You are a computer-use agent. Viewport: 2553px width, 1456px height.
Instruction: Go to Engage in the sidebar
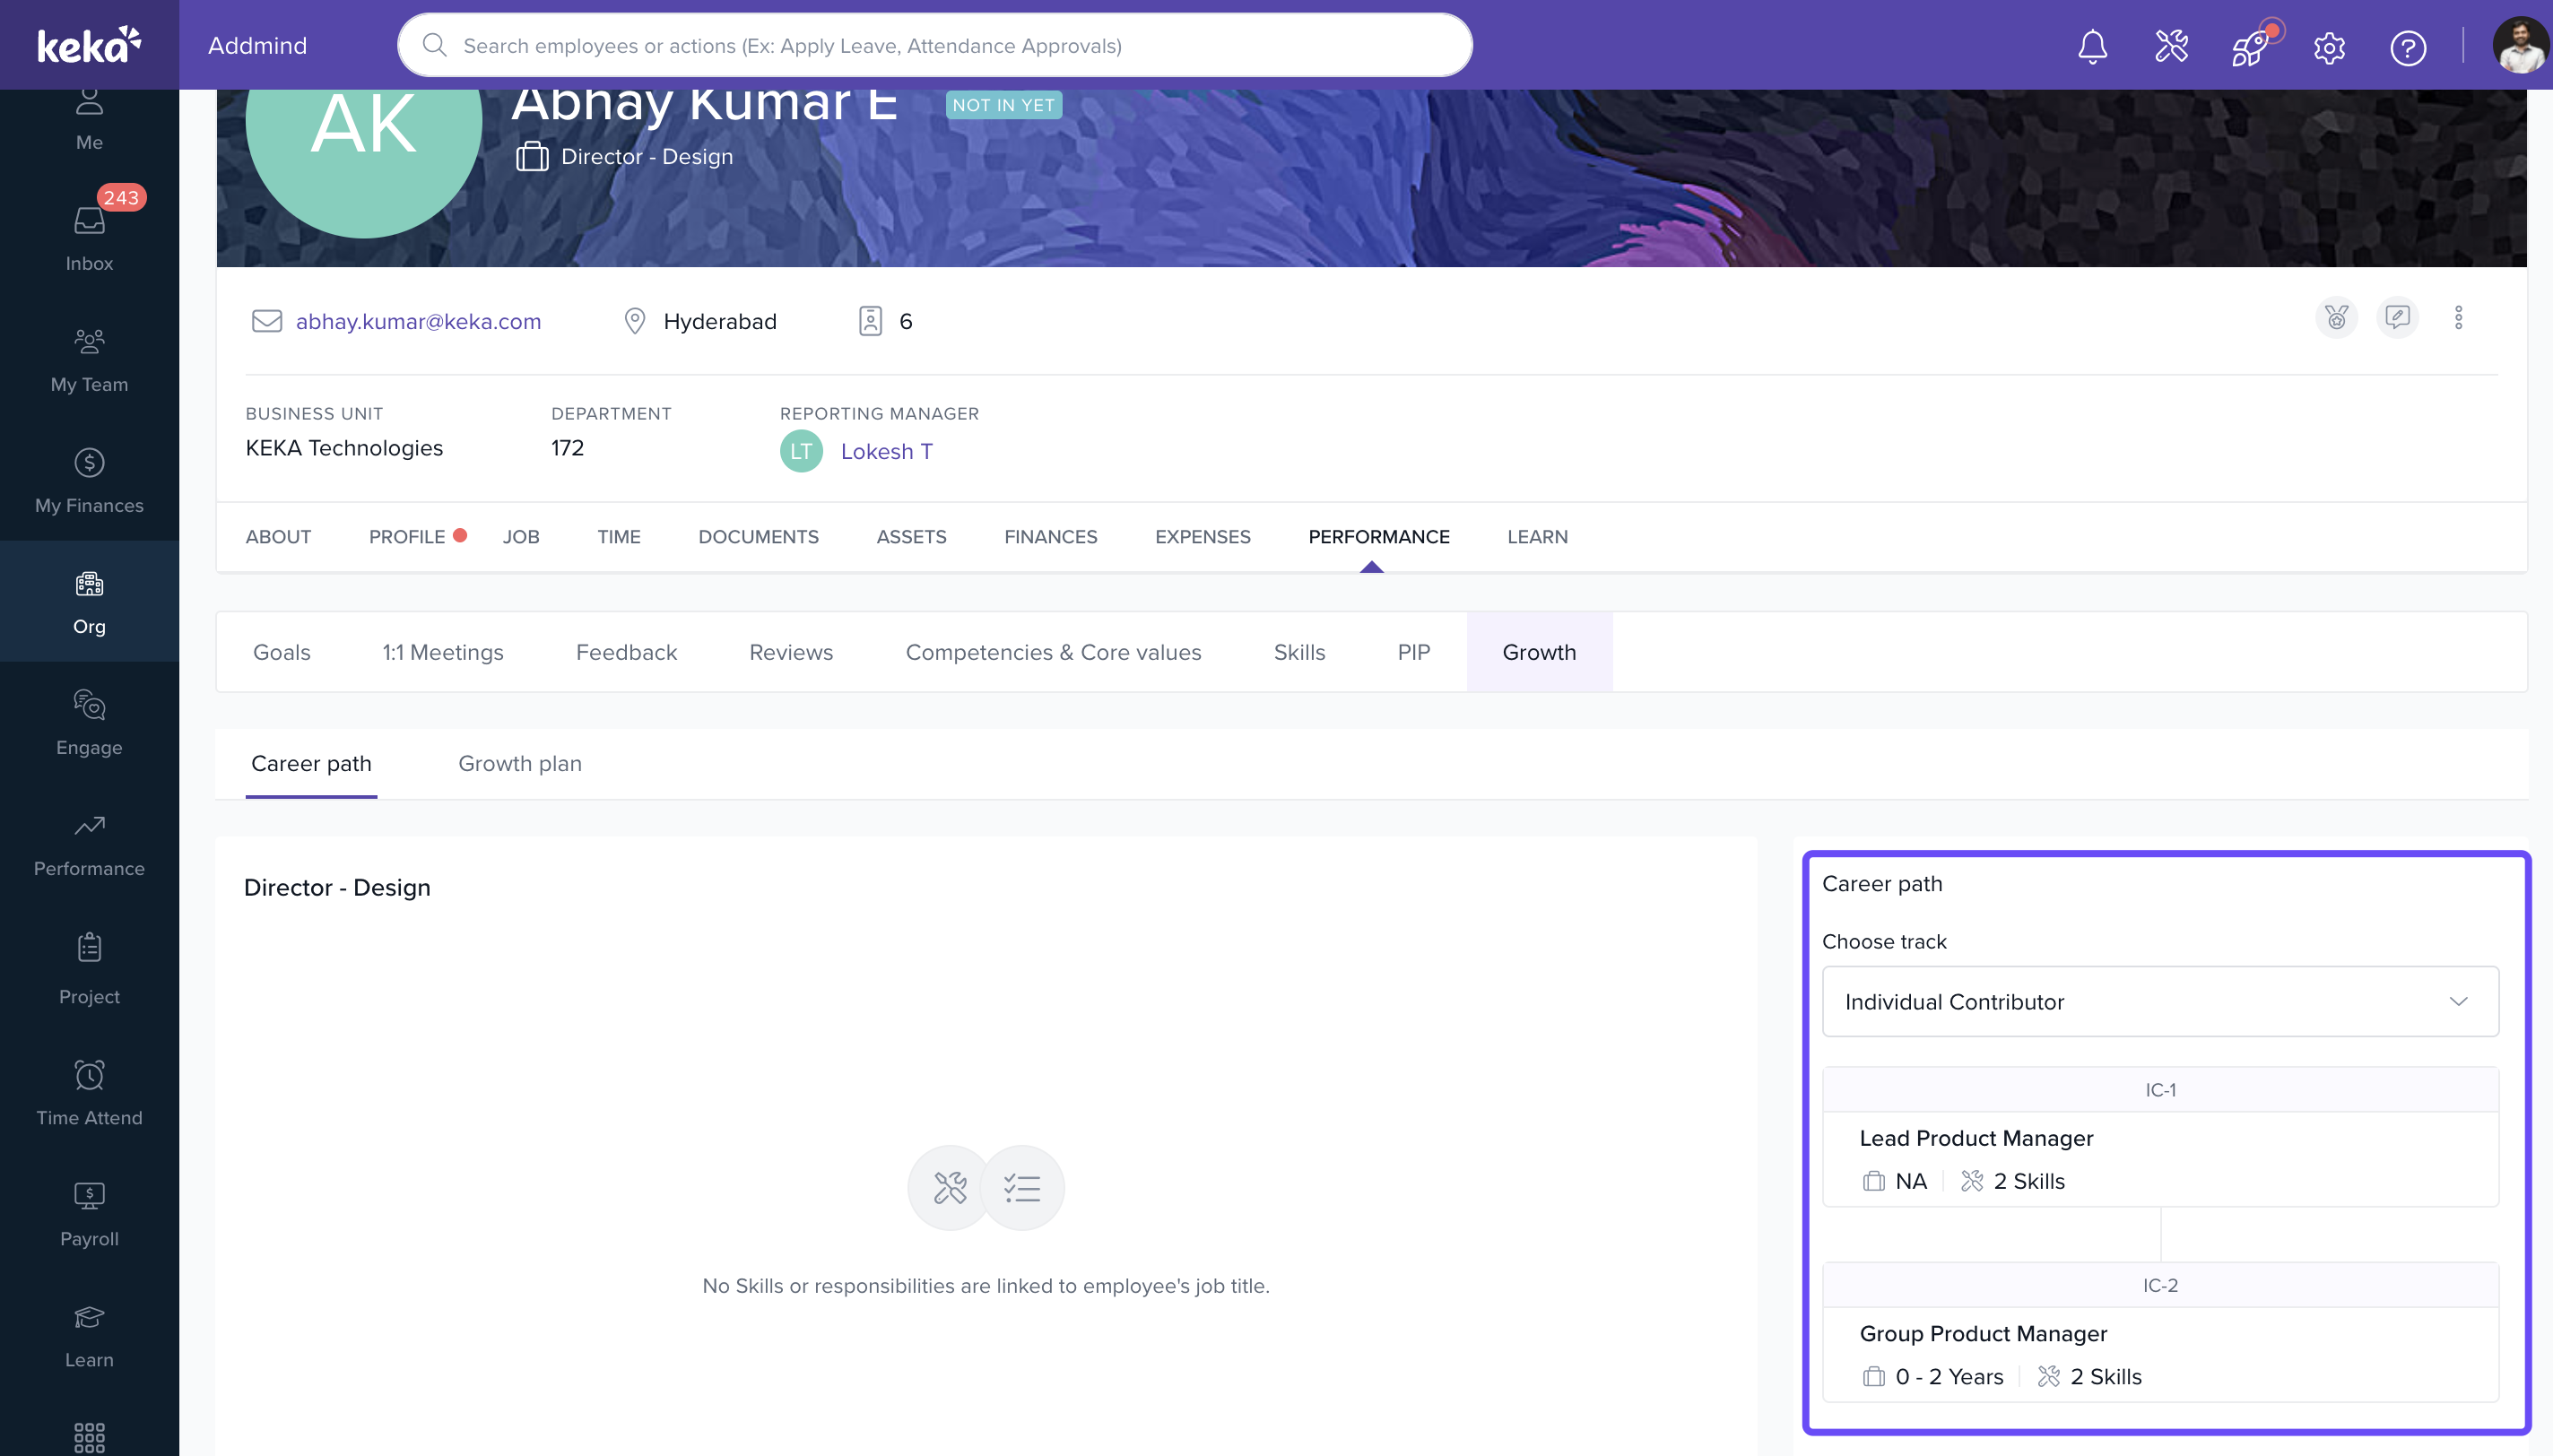pyautogui.click(x=89, y=722)
